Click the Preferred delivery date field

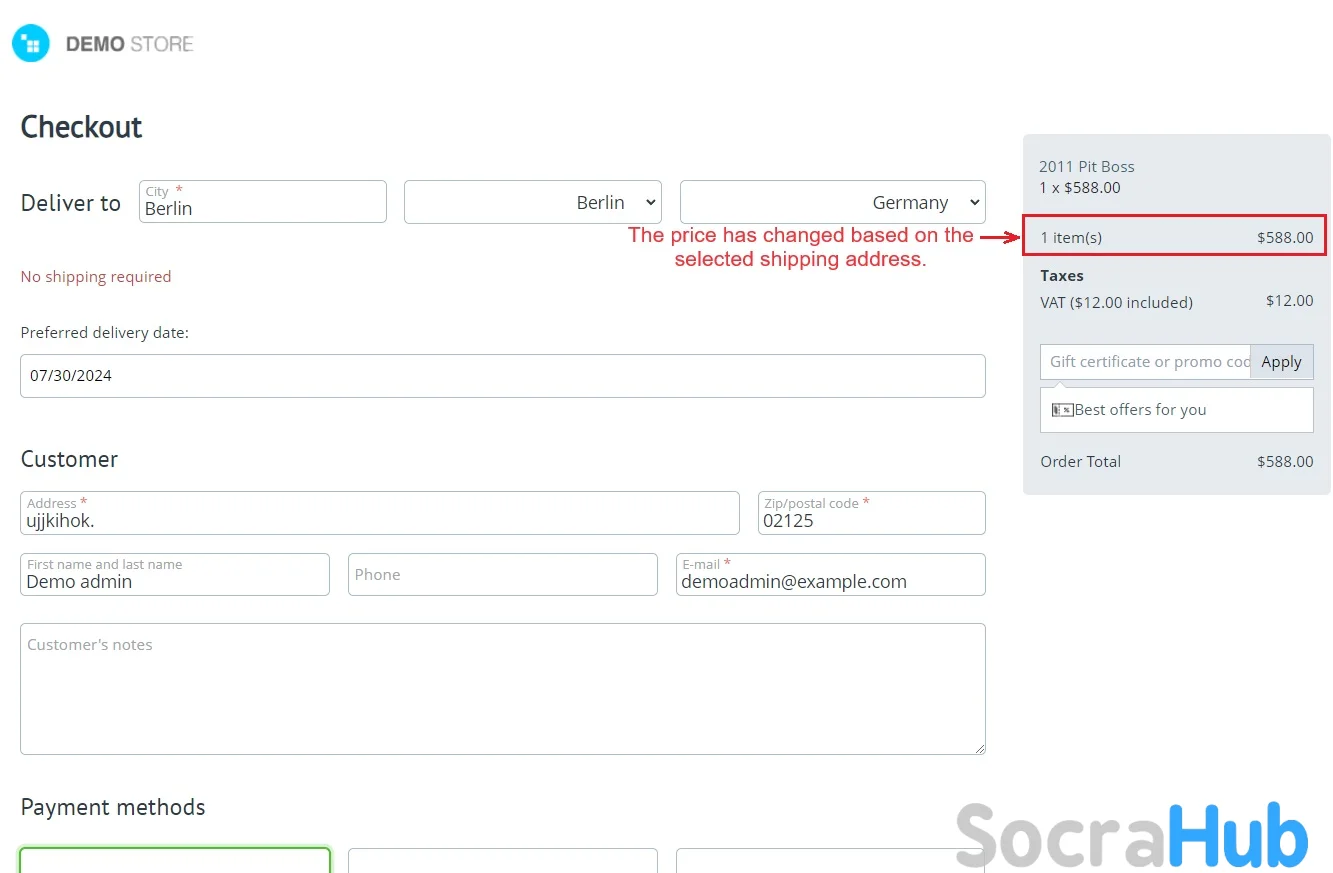(x=503, y=376)
